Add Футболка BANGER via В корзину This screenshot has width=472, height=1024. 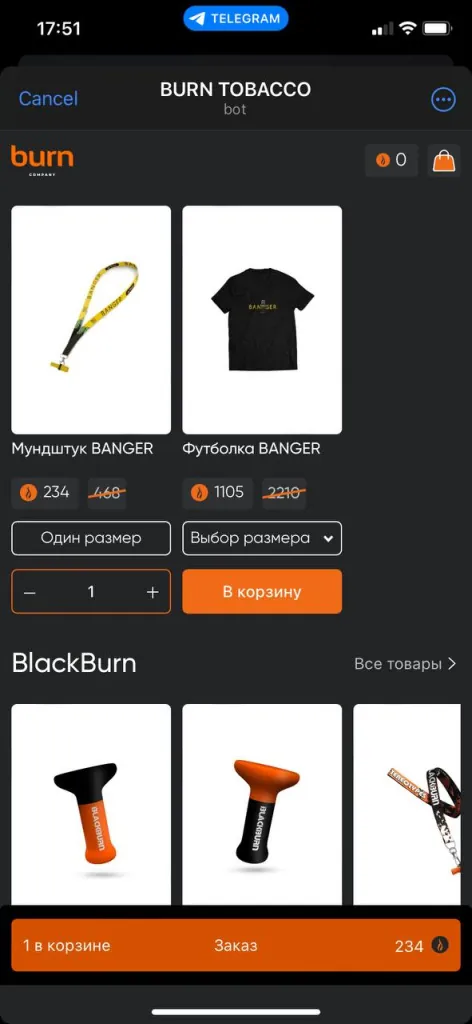coord(262,592)
